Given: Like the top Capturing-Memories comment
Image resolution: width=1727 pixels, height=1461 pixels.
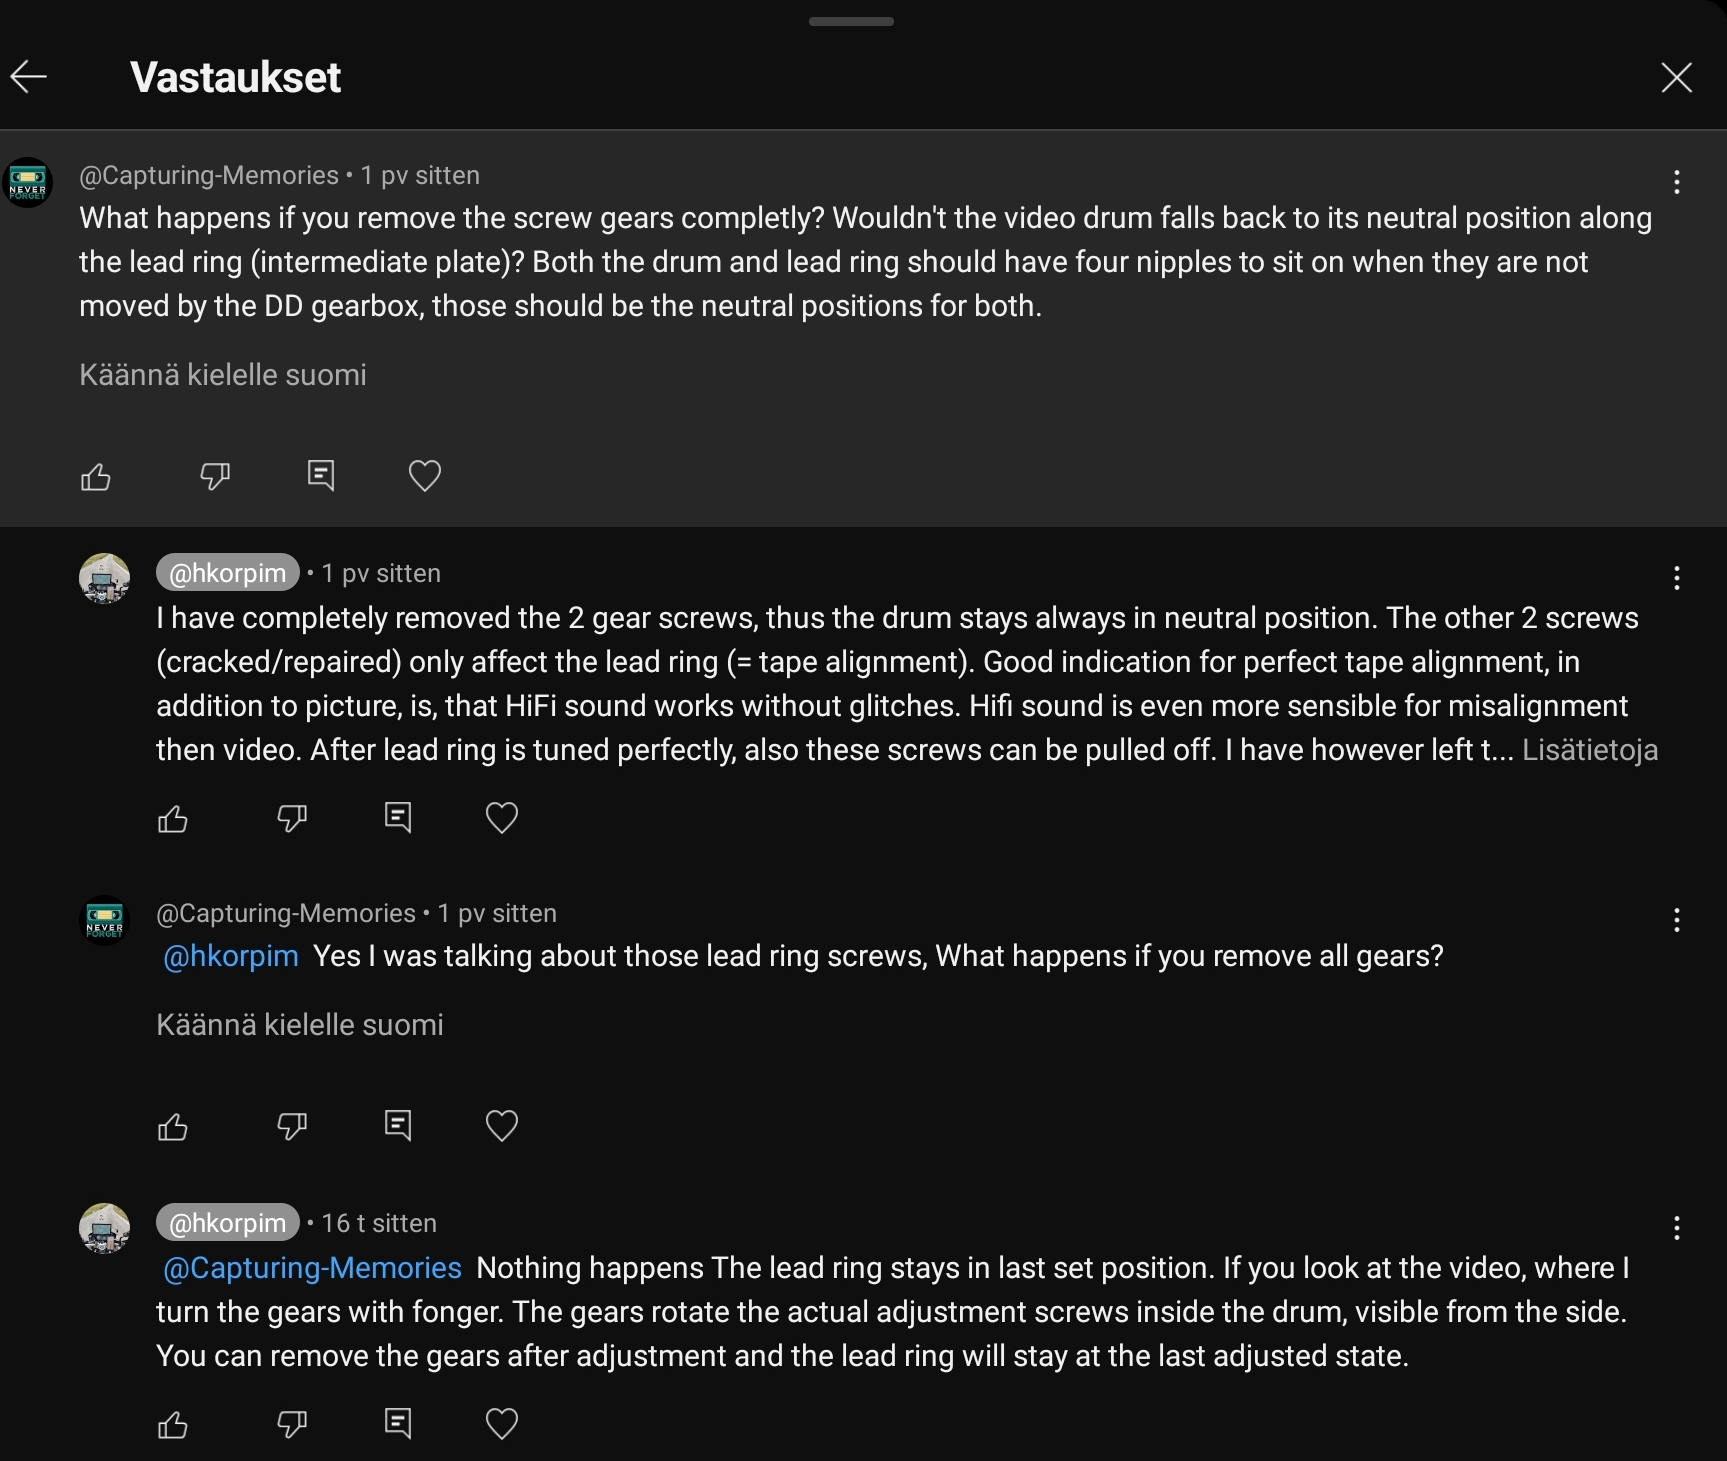Looking at the screenshot, I should pyautogui.click(x=96, y=476).
